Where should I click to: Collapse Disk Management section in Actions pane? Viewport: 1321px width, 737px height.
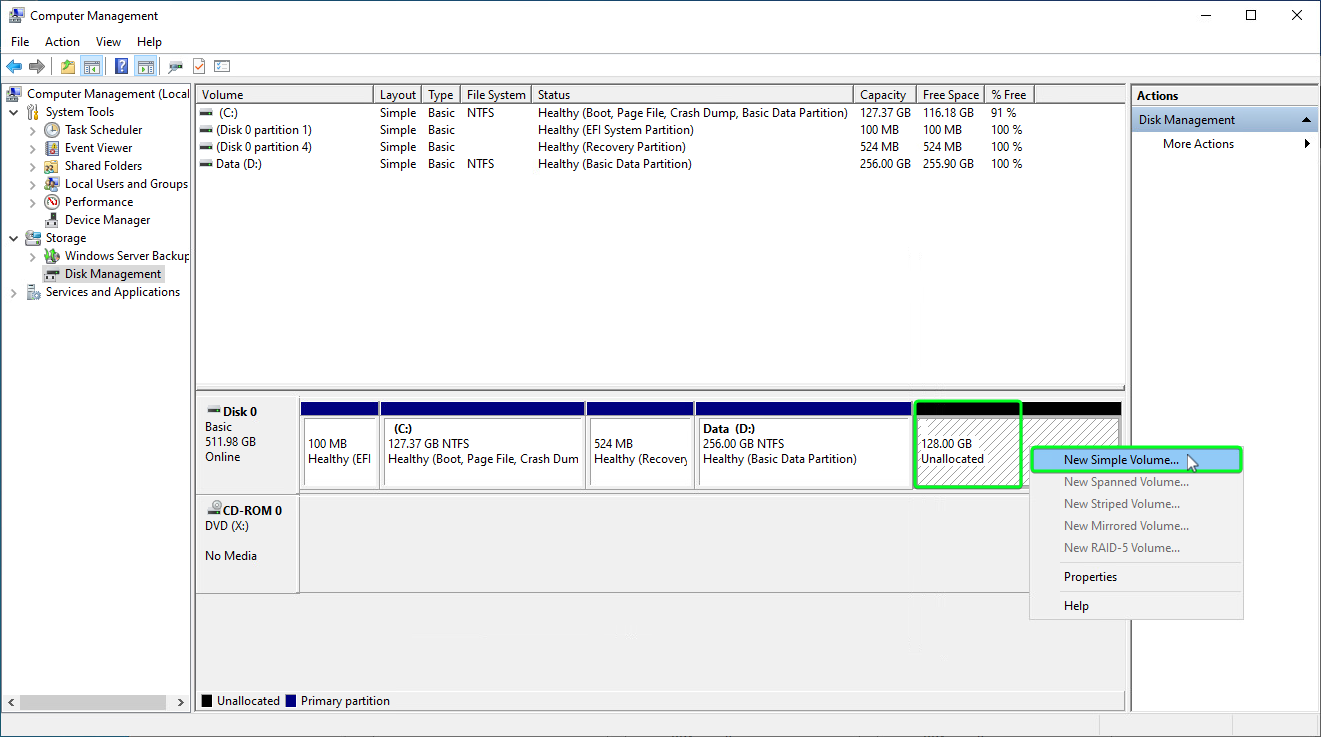1306,120
